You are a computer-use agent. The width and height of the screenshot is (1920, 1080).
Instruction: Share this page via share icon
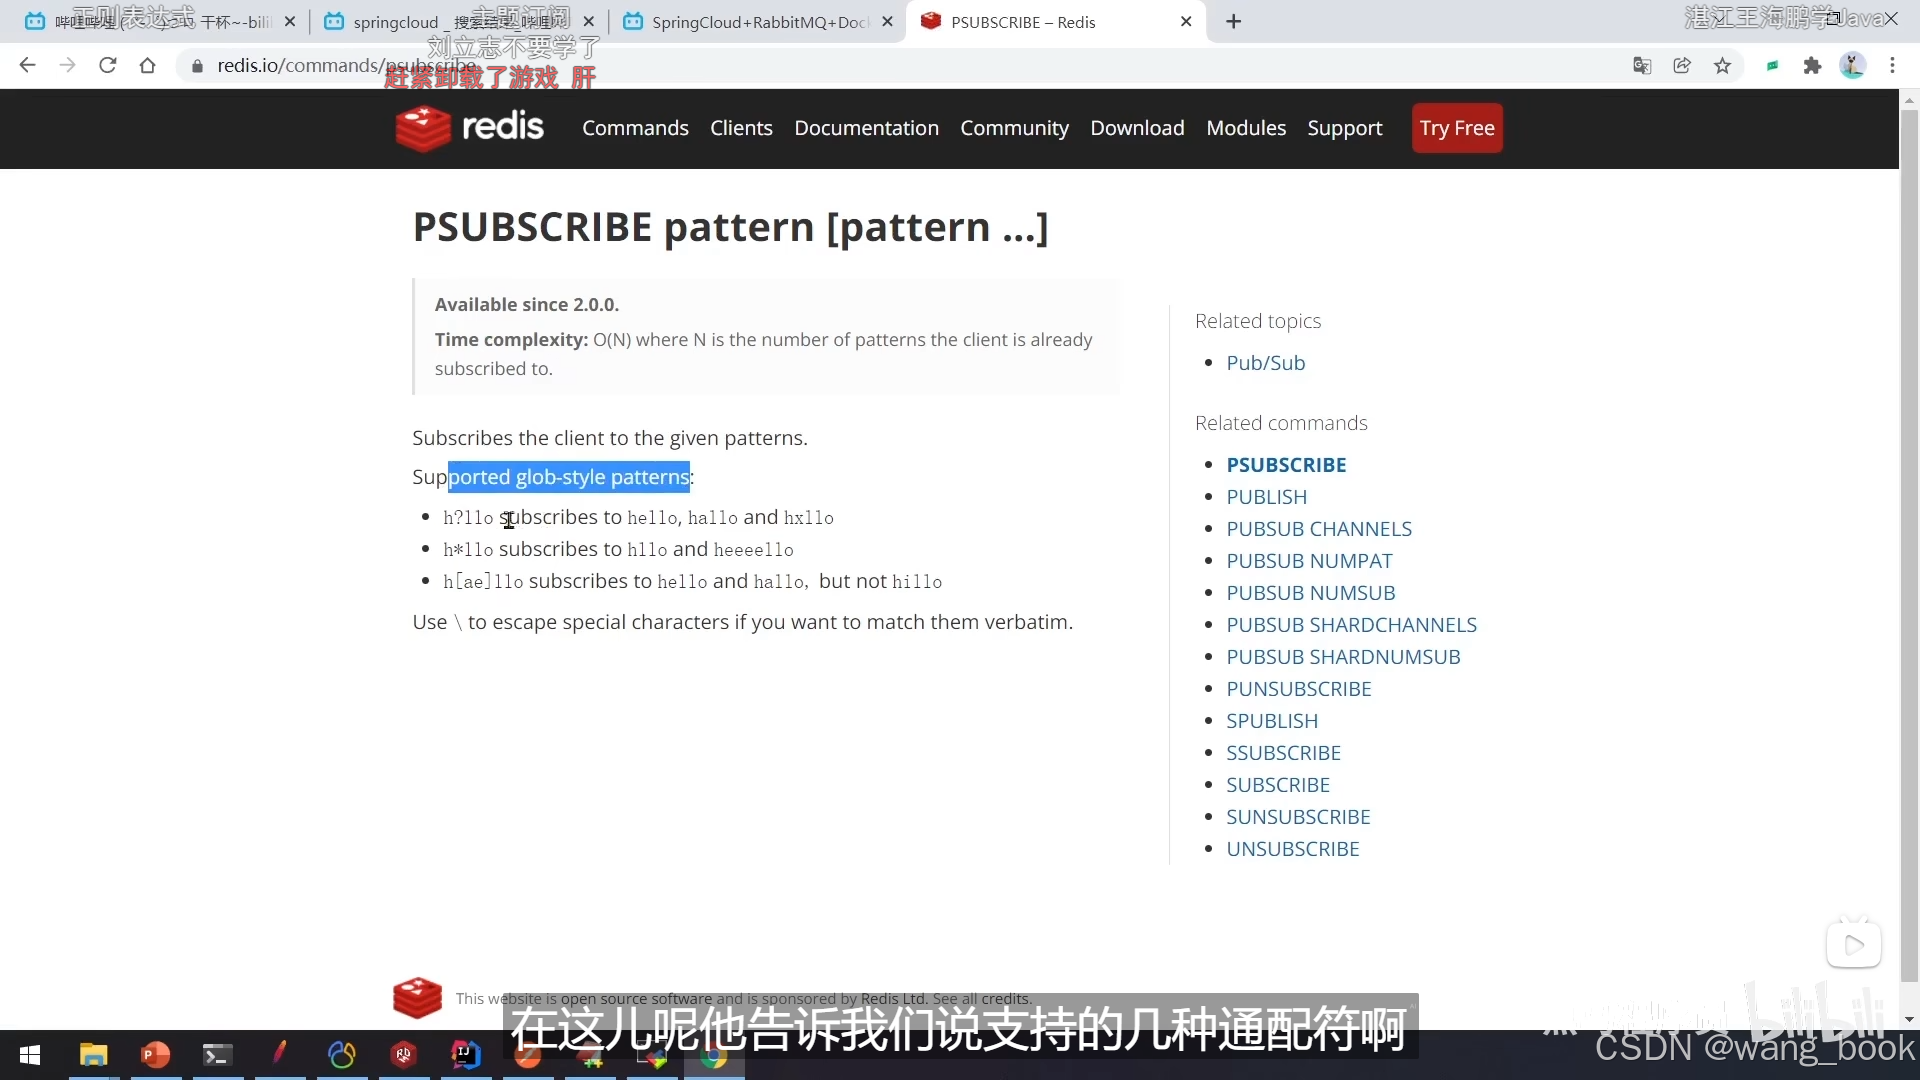click(x=1682, y=65)
